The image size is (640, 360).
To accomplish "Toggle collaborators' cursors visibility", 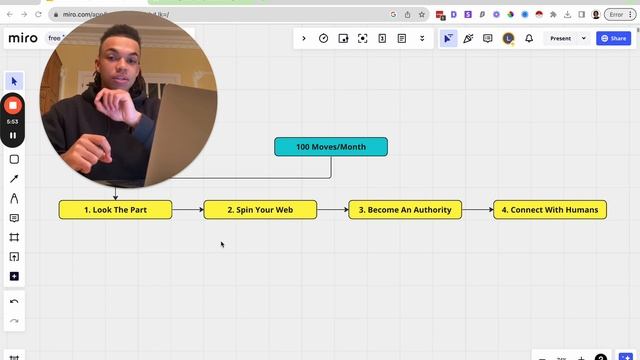I will [x=448, y=38].
